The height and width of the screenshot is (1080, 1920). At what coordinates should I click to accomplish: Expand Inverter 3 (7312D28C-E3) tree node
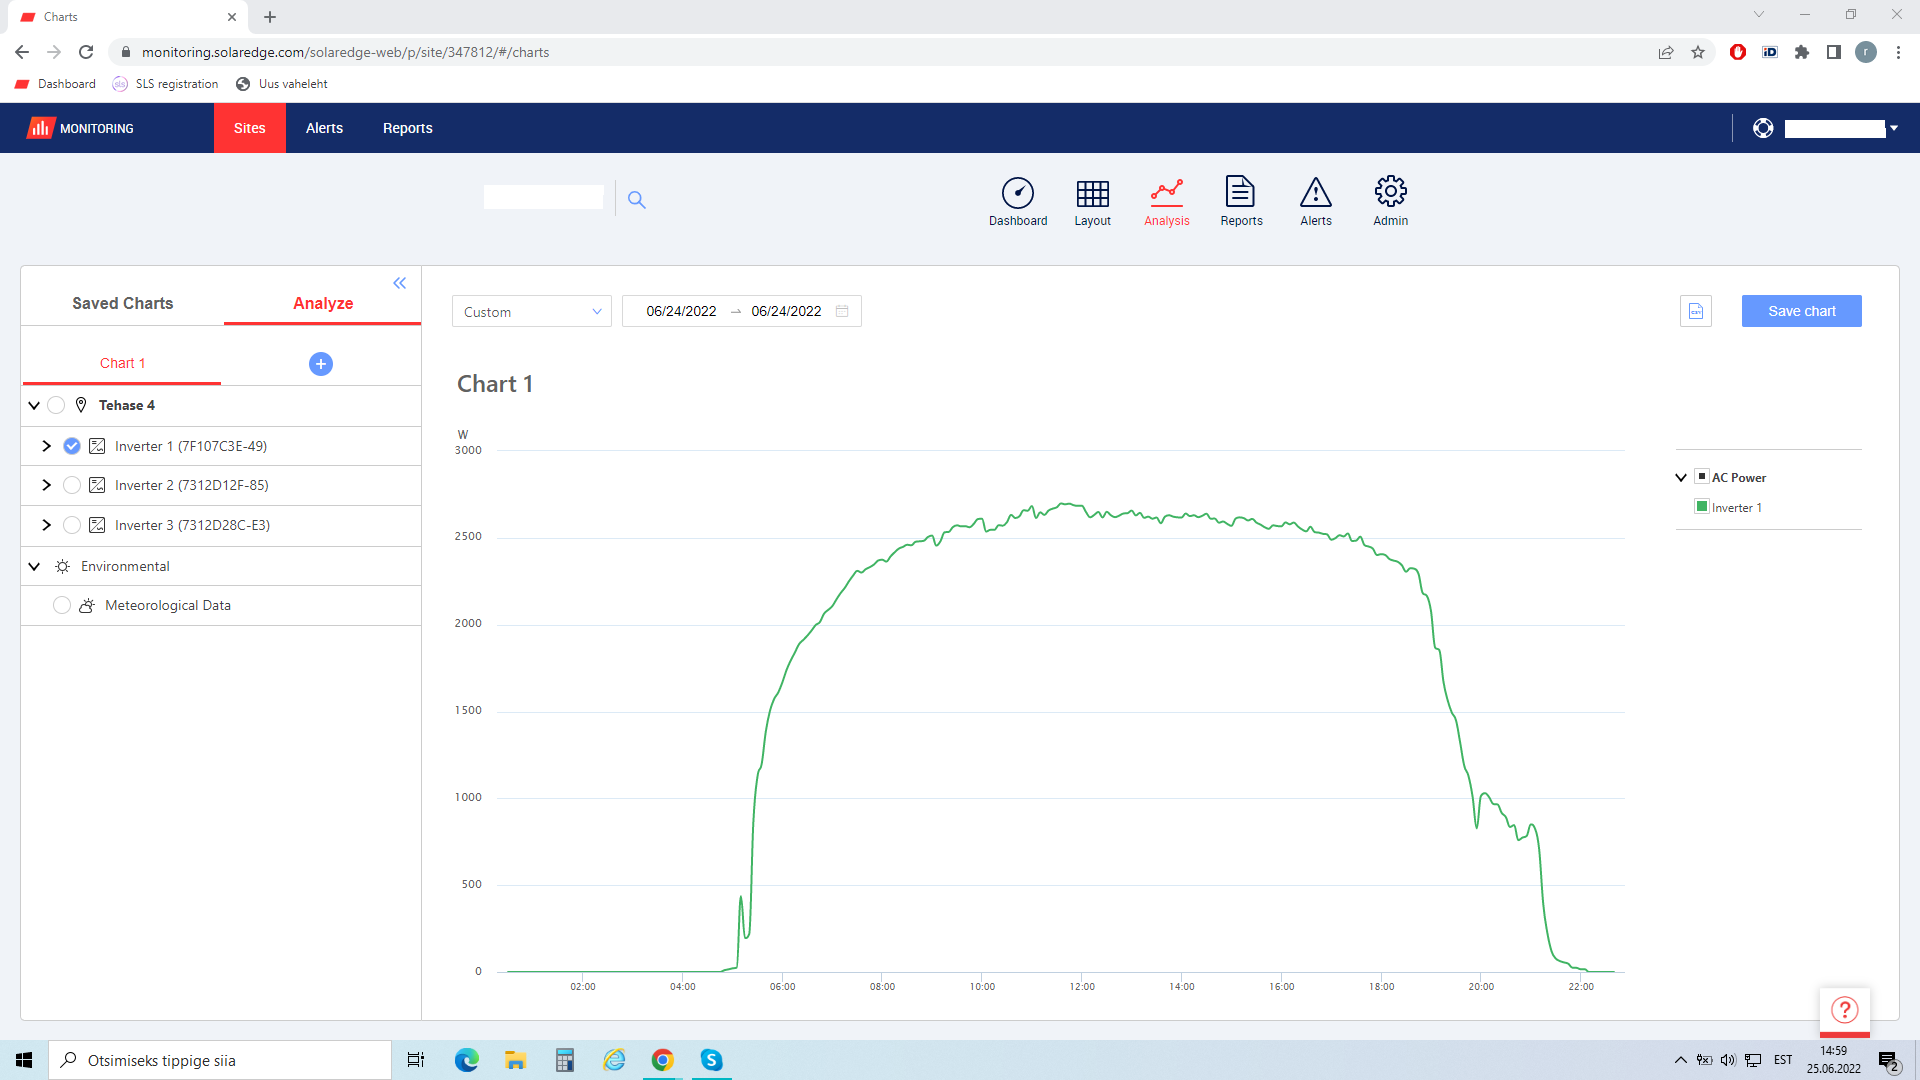pyautogui.click(x=46, y=525)
